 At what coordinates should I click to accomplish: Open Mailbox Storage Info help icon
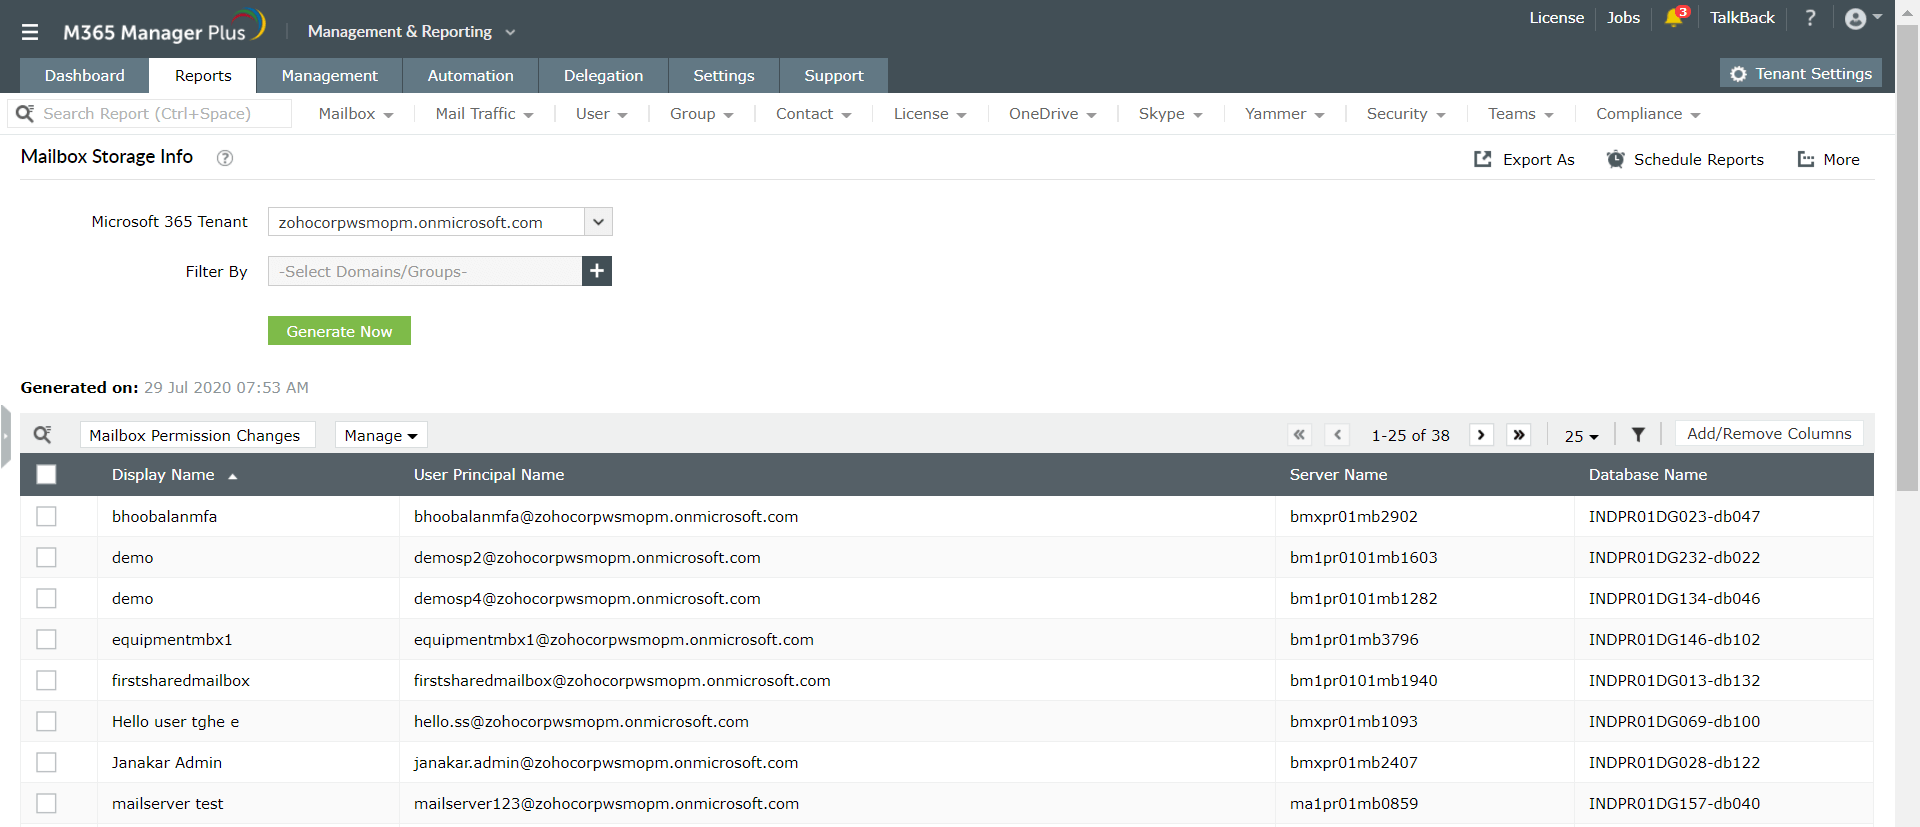click(225, 158)
